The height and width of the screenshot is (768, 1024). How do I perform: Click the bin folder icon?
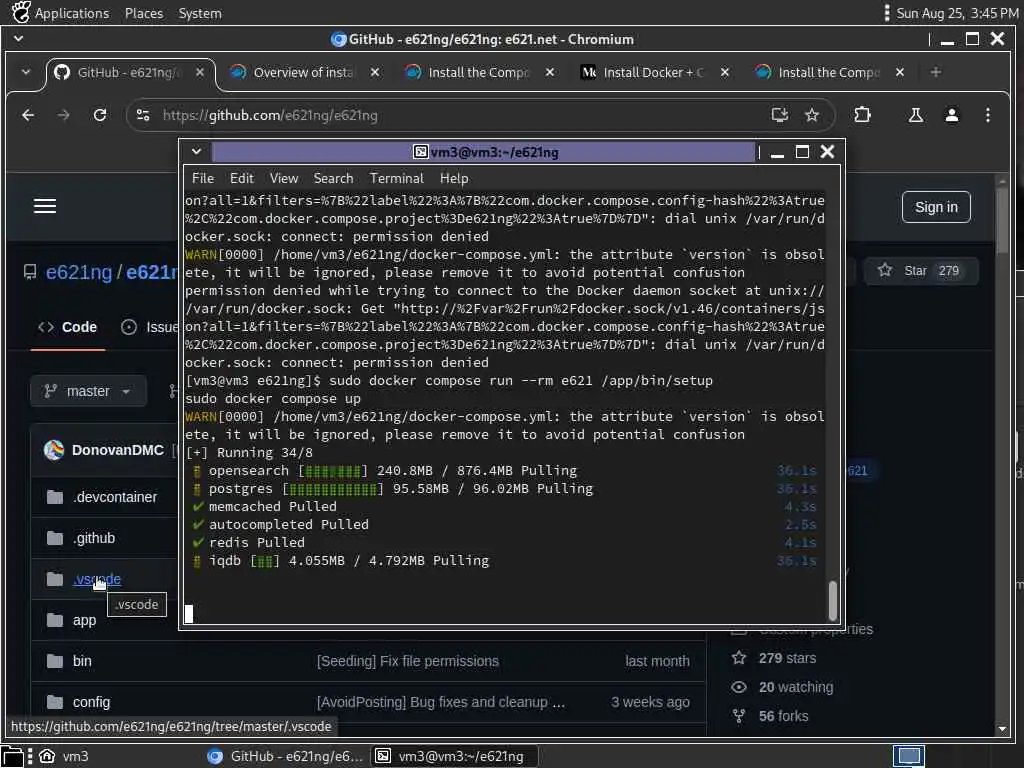coord(55,662)
